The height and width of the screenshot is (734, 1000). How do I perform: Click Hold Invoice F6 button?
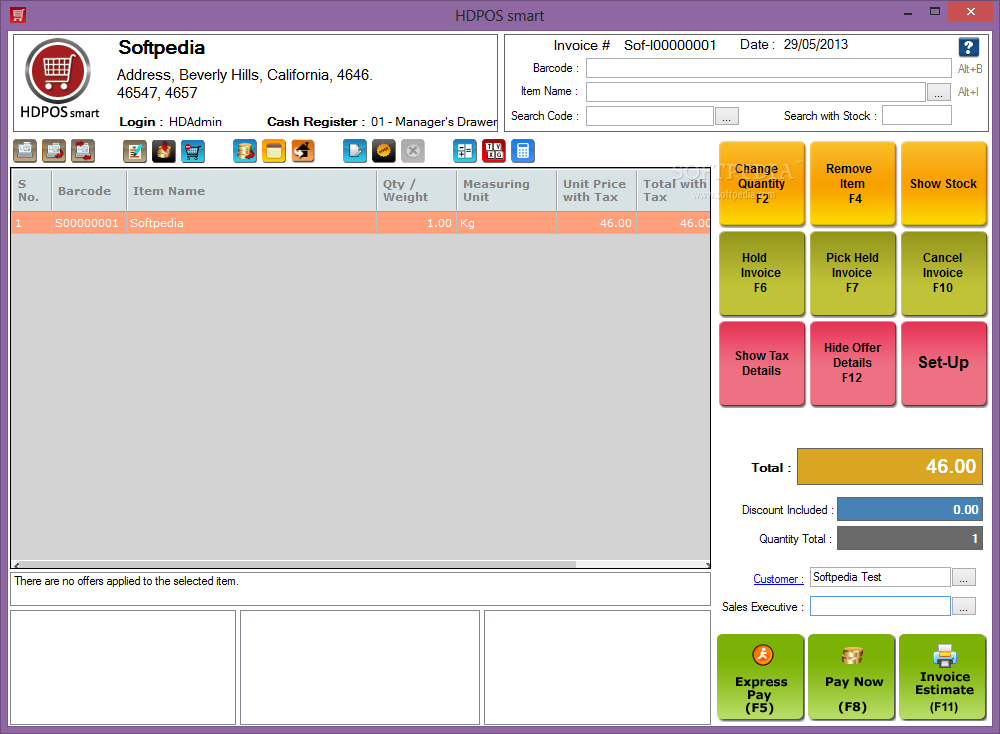pyautogui.click(x=761, y=273)
